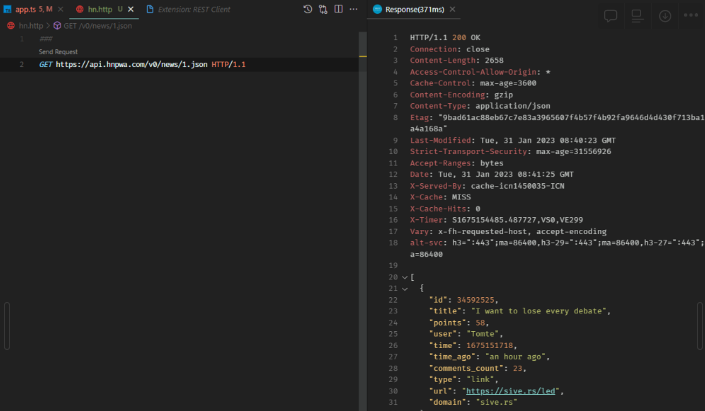This screenshot has width=705, height=411.
Task: Open the Extension: REST Client tab
Action: tap(194, 9)
